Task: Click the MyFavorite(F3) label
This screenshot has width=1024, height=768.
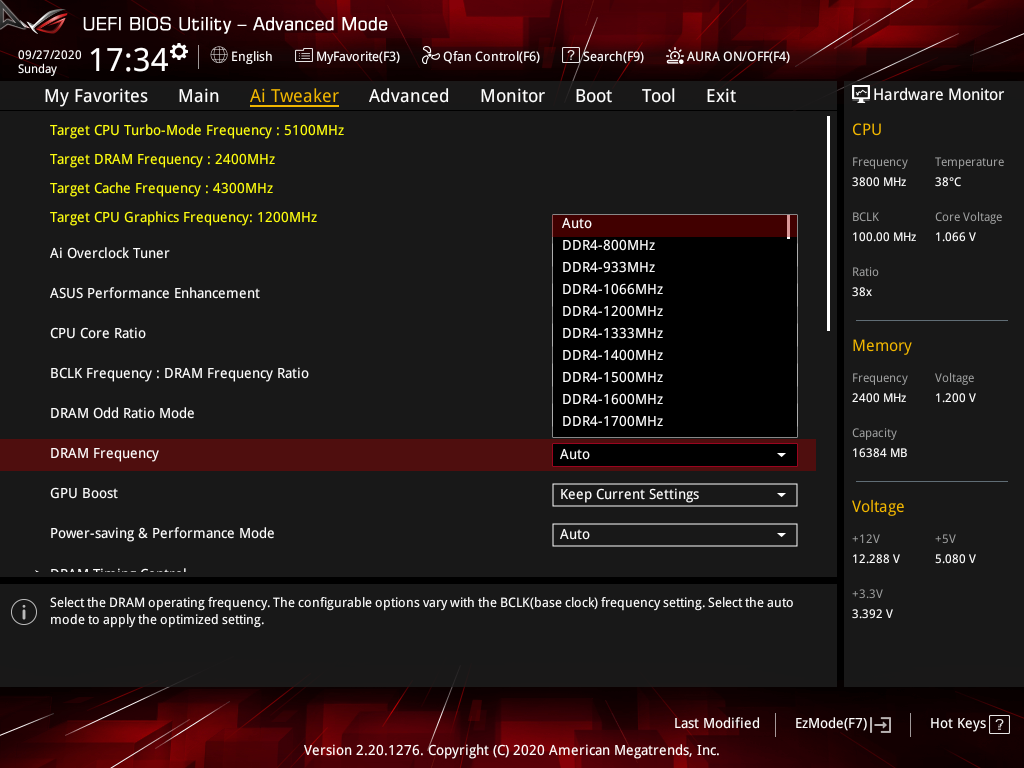Action: (x=358, y=56)
